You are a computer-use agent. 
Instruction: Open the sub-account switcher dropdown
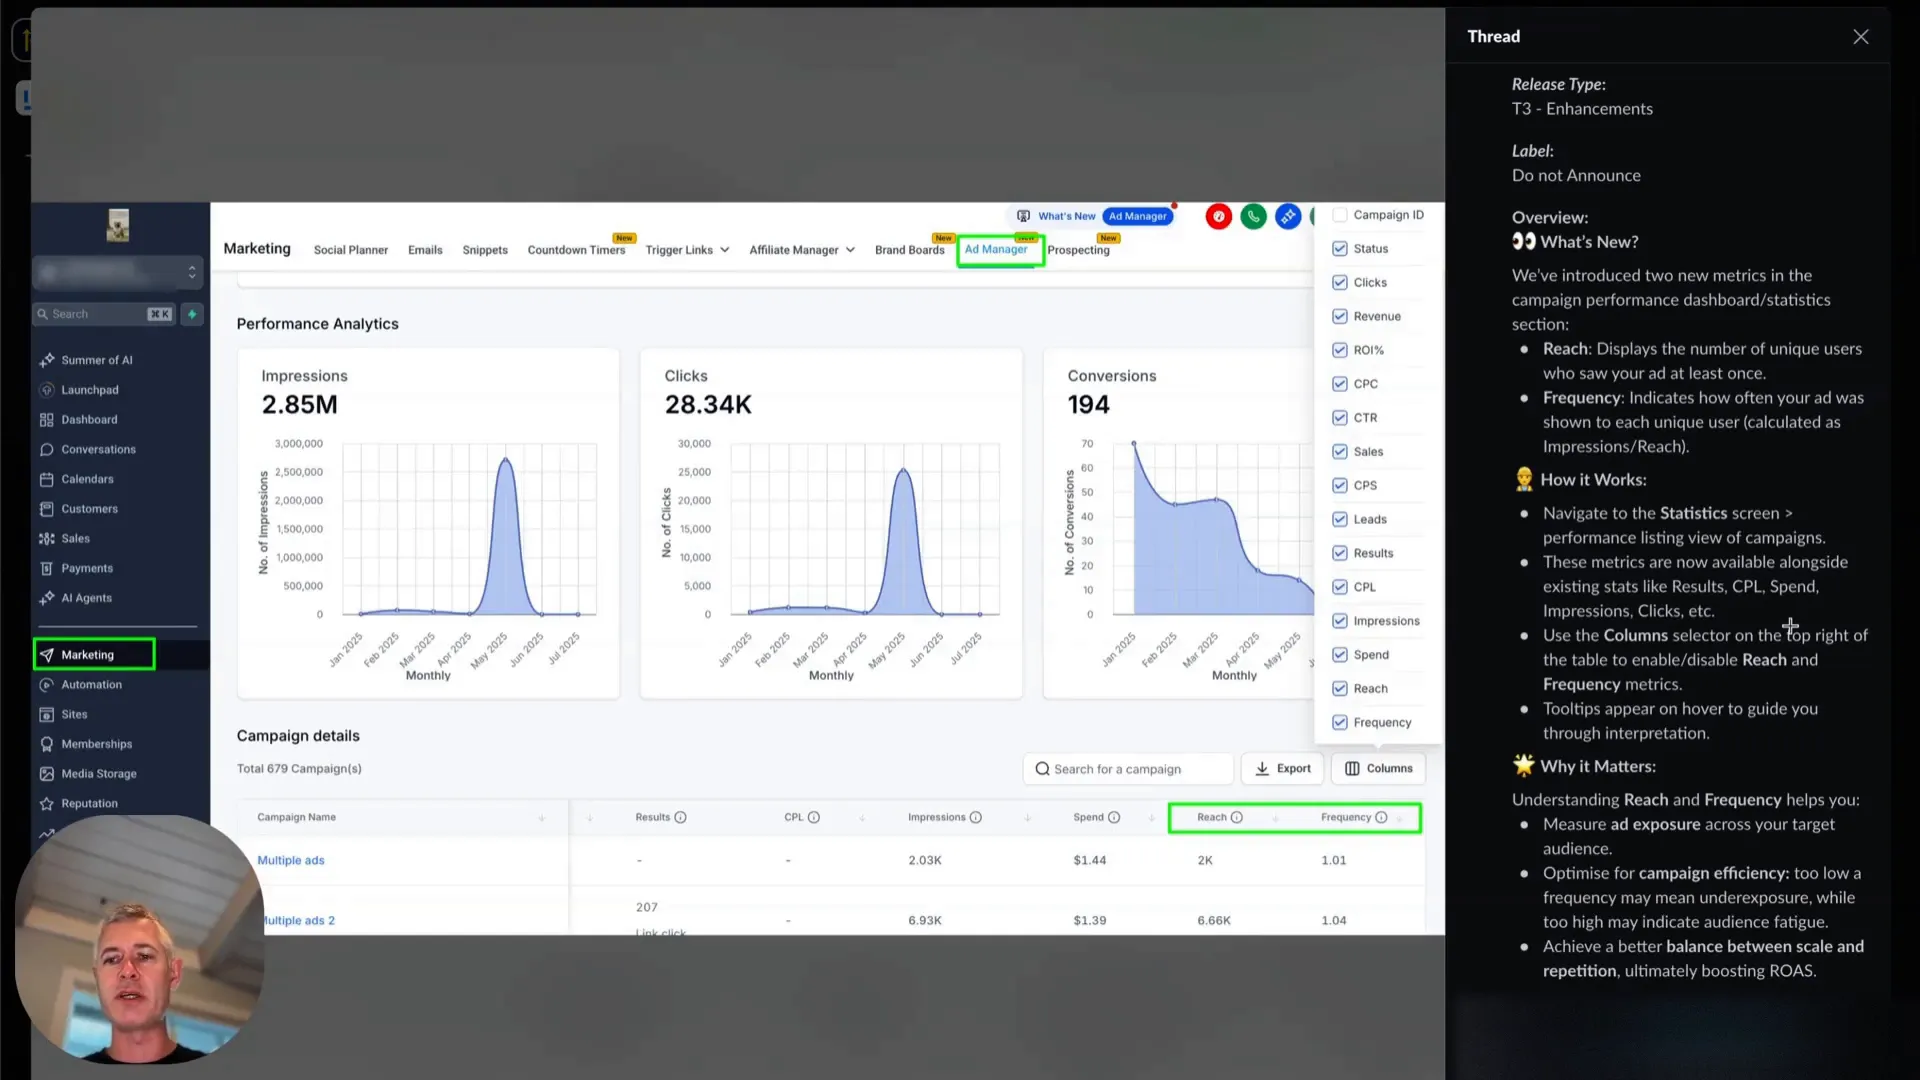click(118, 272)
